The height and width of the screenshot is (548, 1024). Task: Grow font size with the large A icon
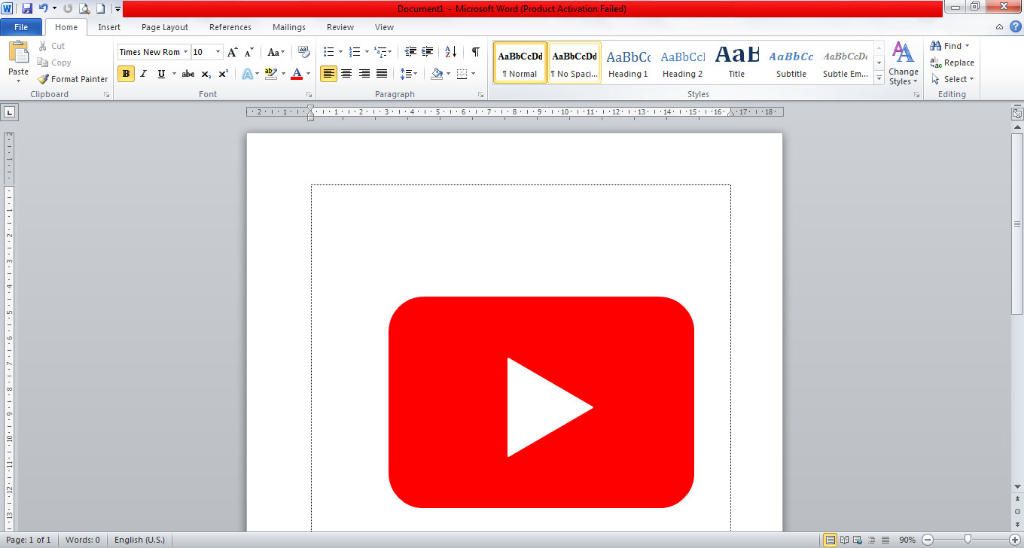tap(232, 52)
